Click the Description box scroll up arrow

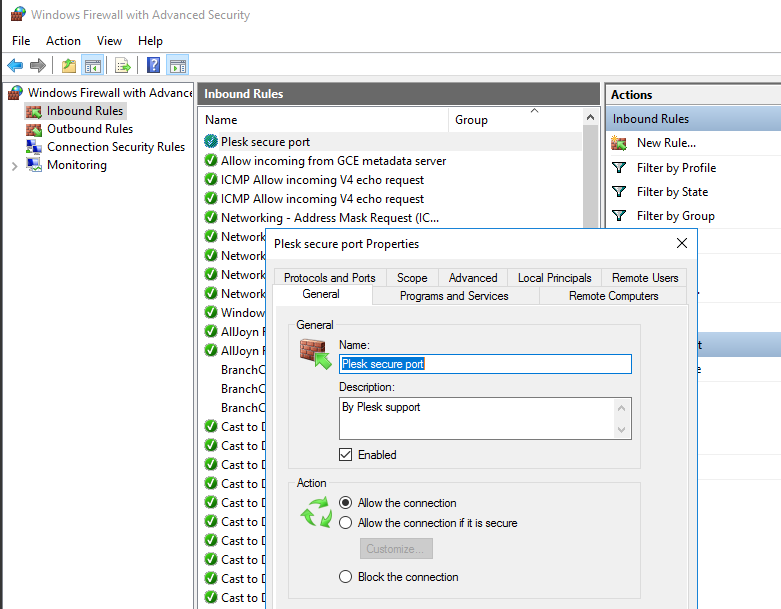point(621,408)
